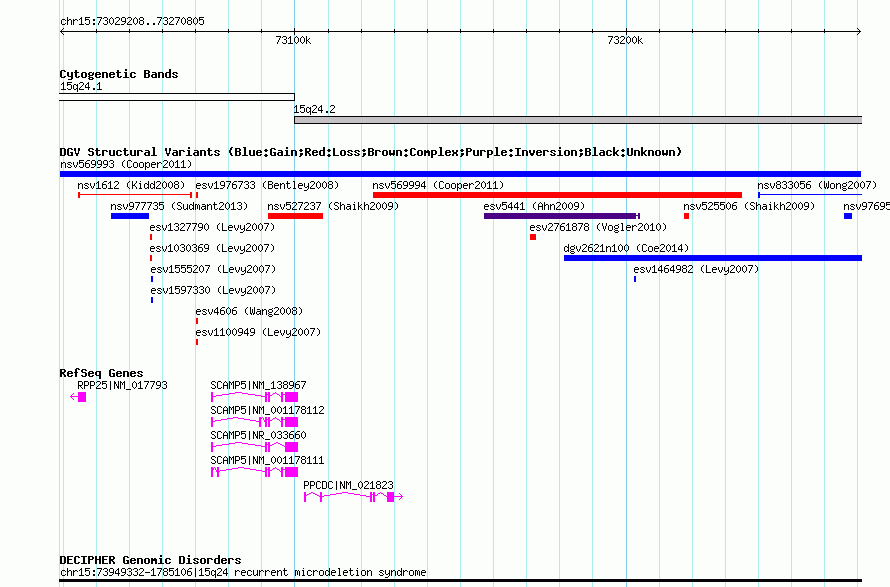Select nsv977735 (Sudmant2013) blue gain bar
The width and height of the screenshot is (890, 587).
[x=130, y=216]
